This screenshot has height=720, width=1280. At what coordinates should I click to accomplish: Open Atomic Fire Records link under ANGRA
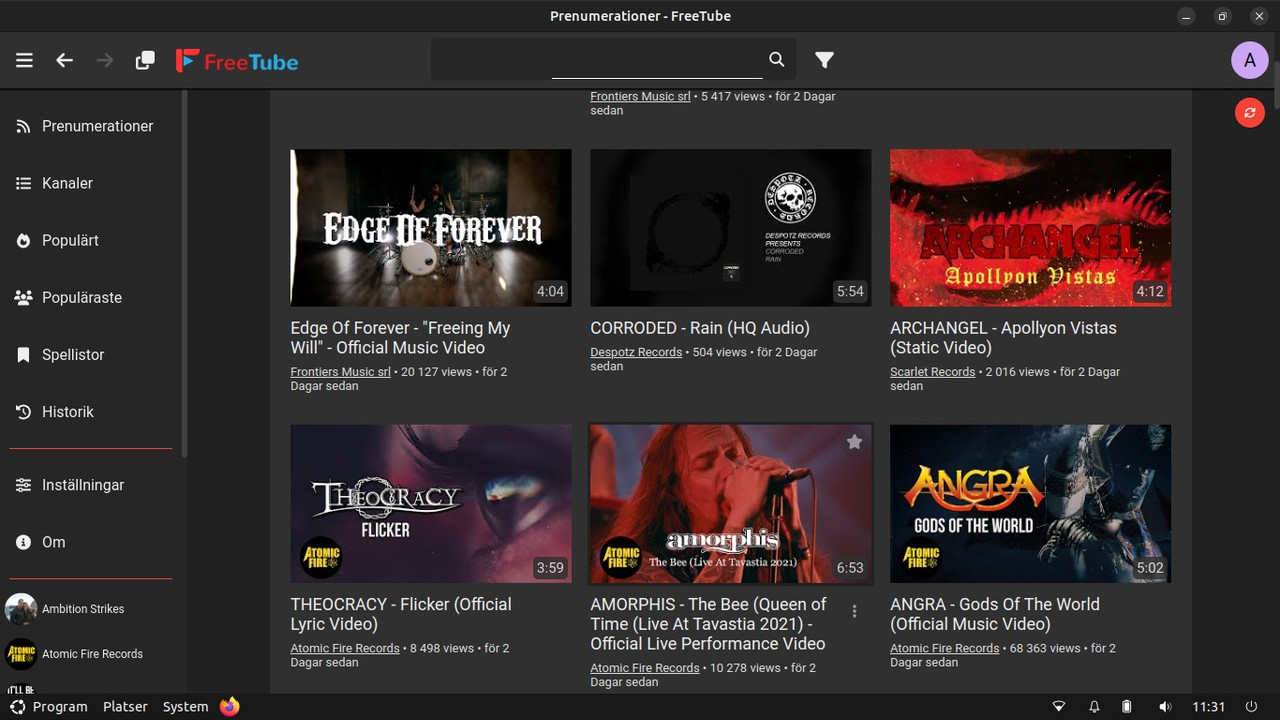945,648
